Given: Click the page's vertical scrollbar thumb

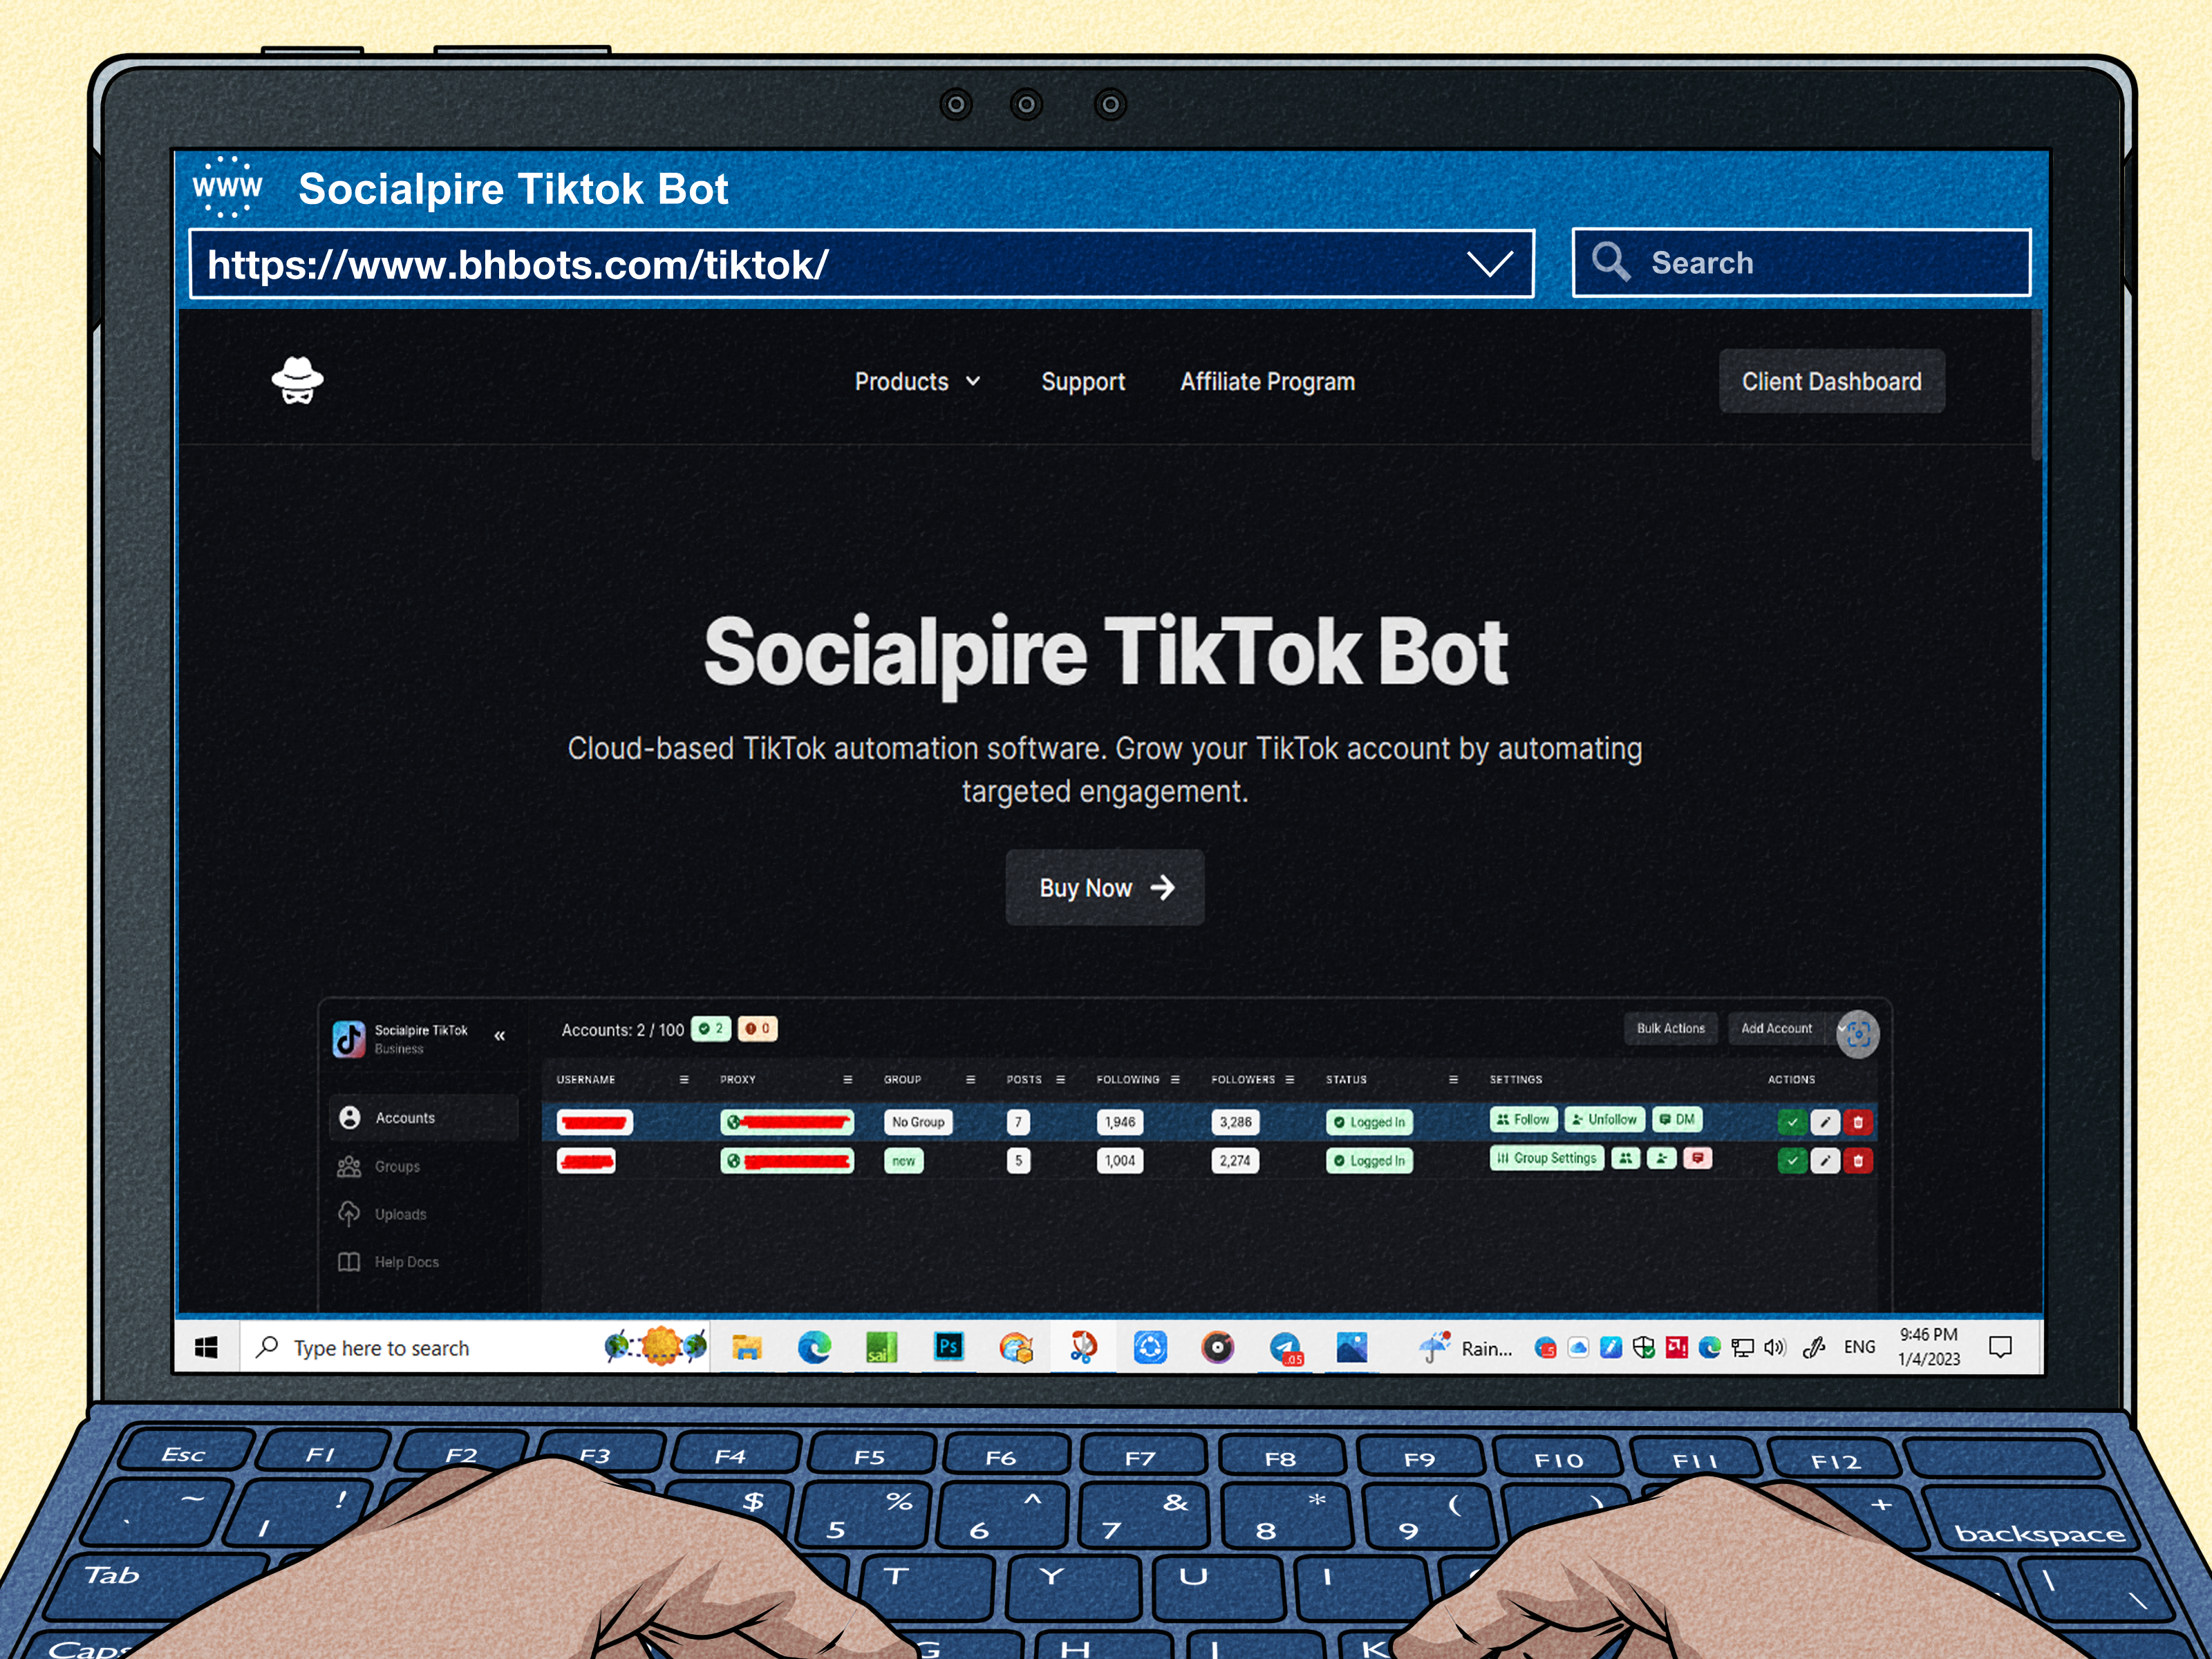Looking at the screenshot, I should coord(2037,385).
